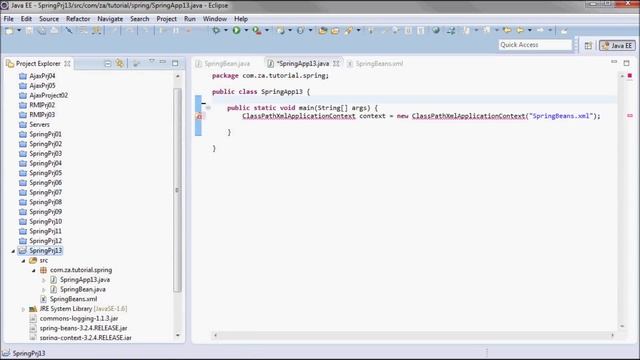Open the Debug configurations dropdown arrow

[x=226, y=30]
